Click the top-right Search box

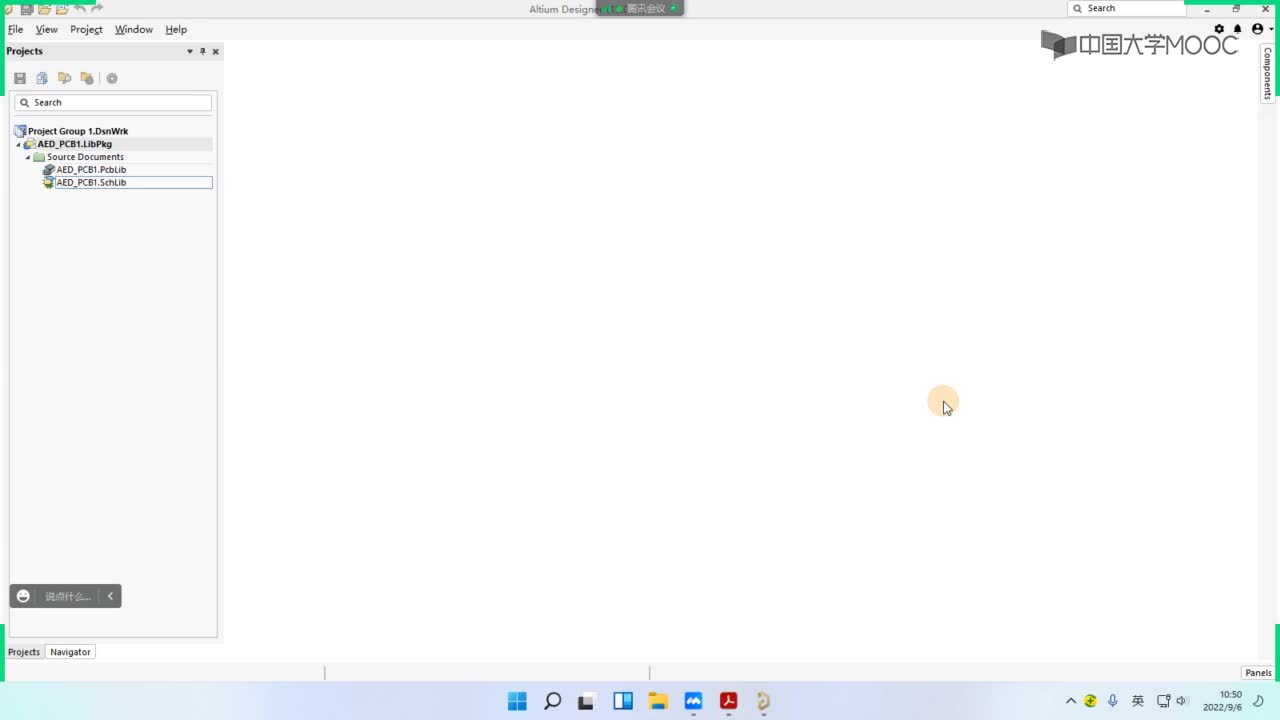(x=1126, y=8)
